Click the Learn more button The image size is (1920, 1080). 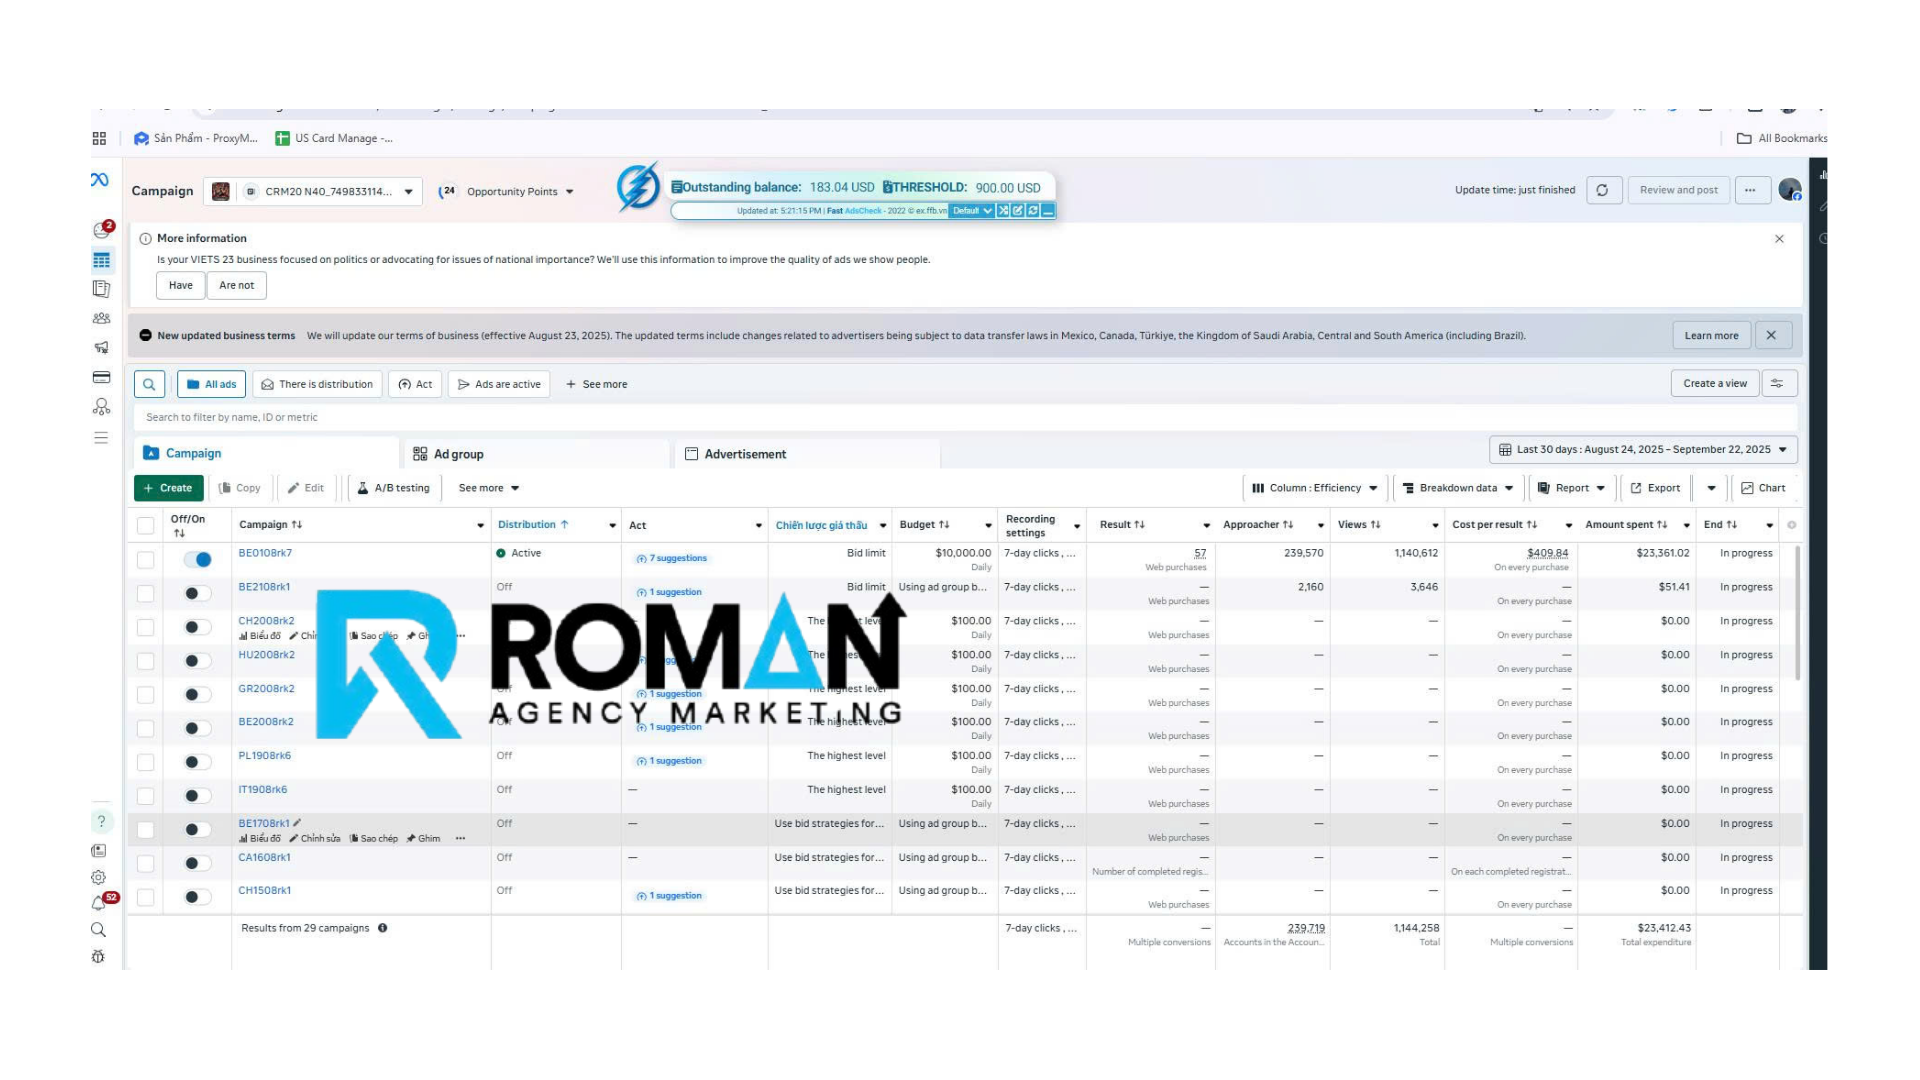pos(1711,336)
